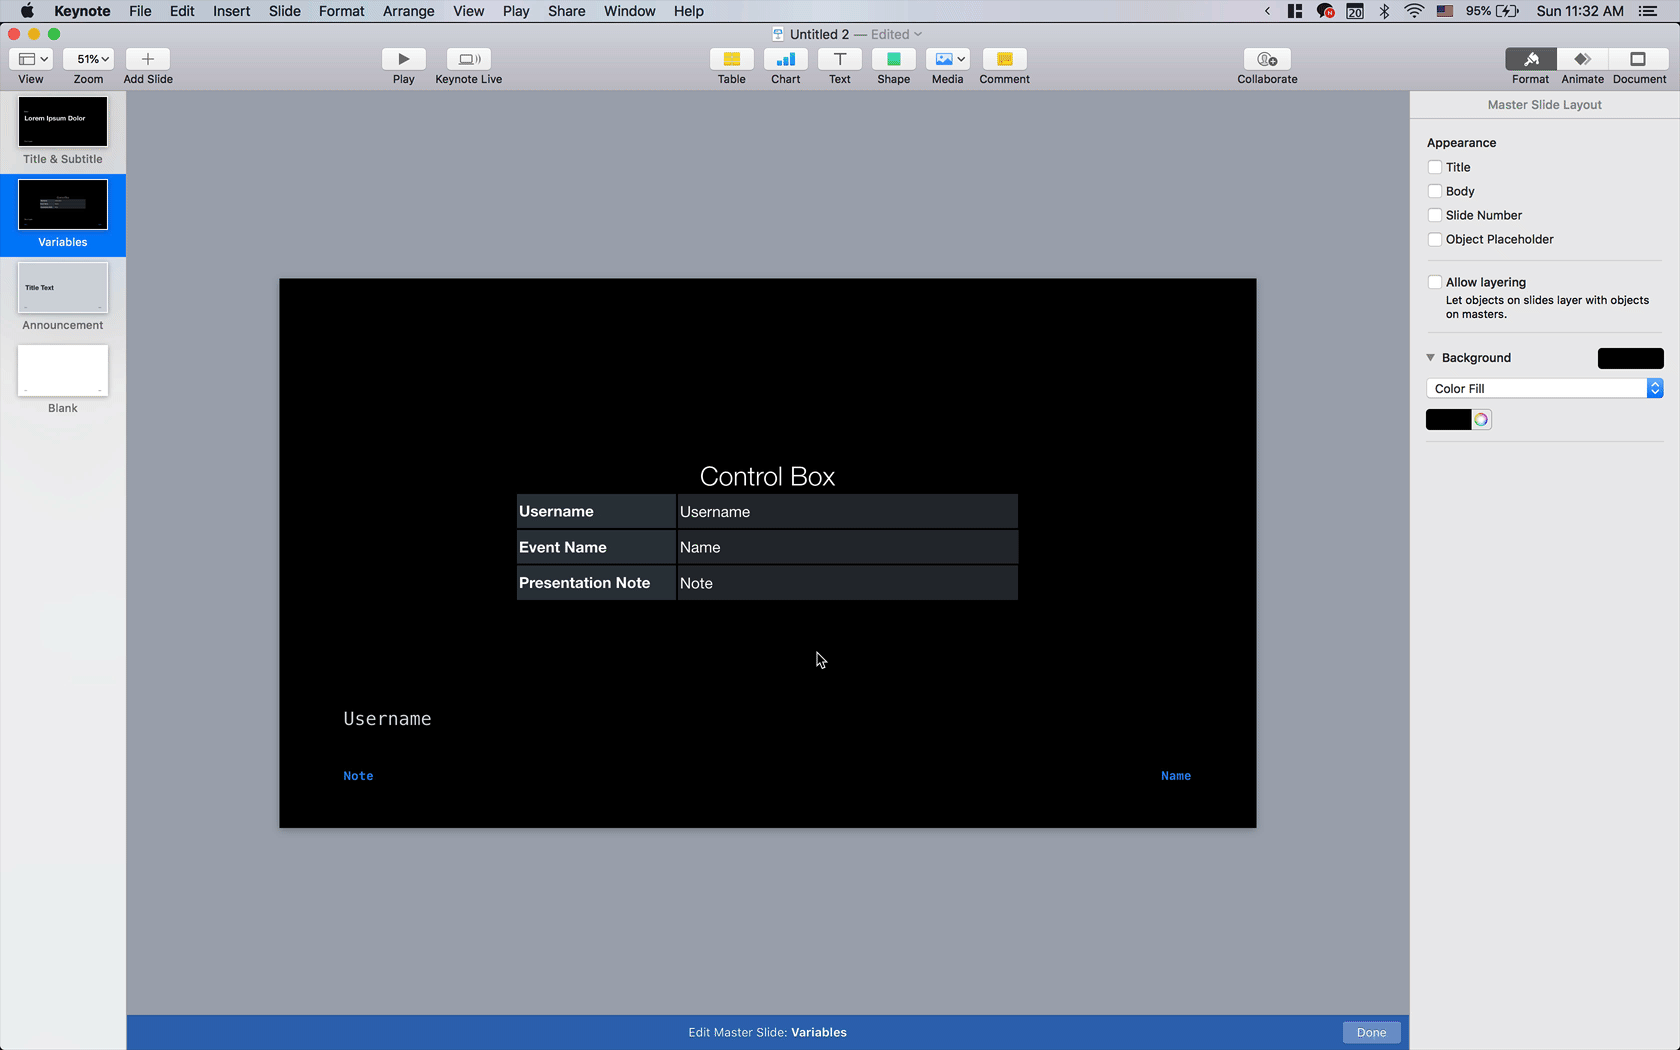Open Keynote Live
The height and width of the screenshot is (1050, 1680).
tap(468, 59)
